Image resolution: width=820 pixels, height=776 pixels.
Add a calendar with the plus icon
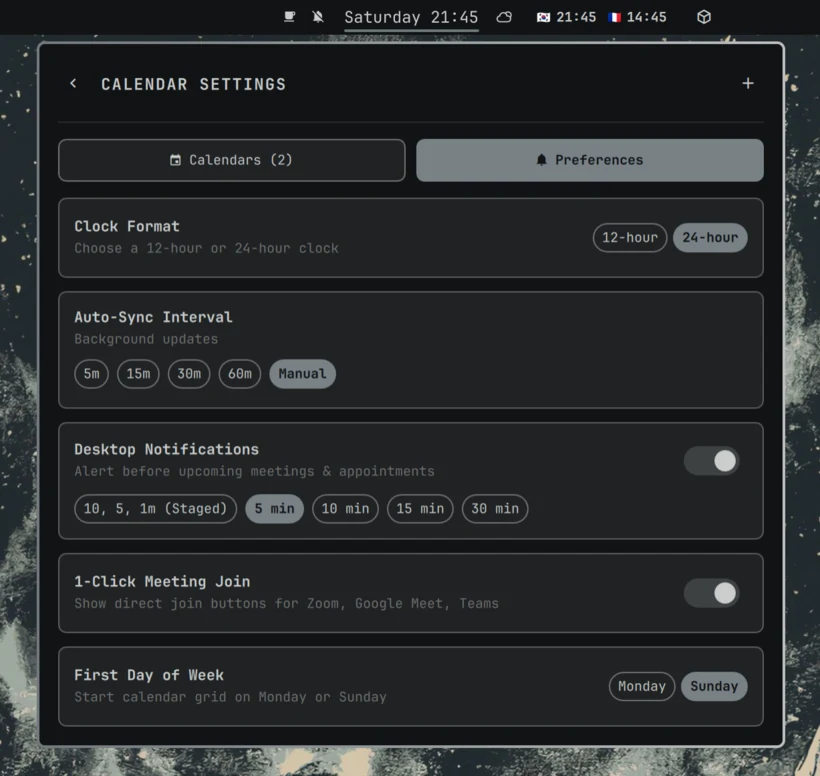[x=748, y=83]
